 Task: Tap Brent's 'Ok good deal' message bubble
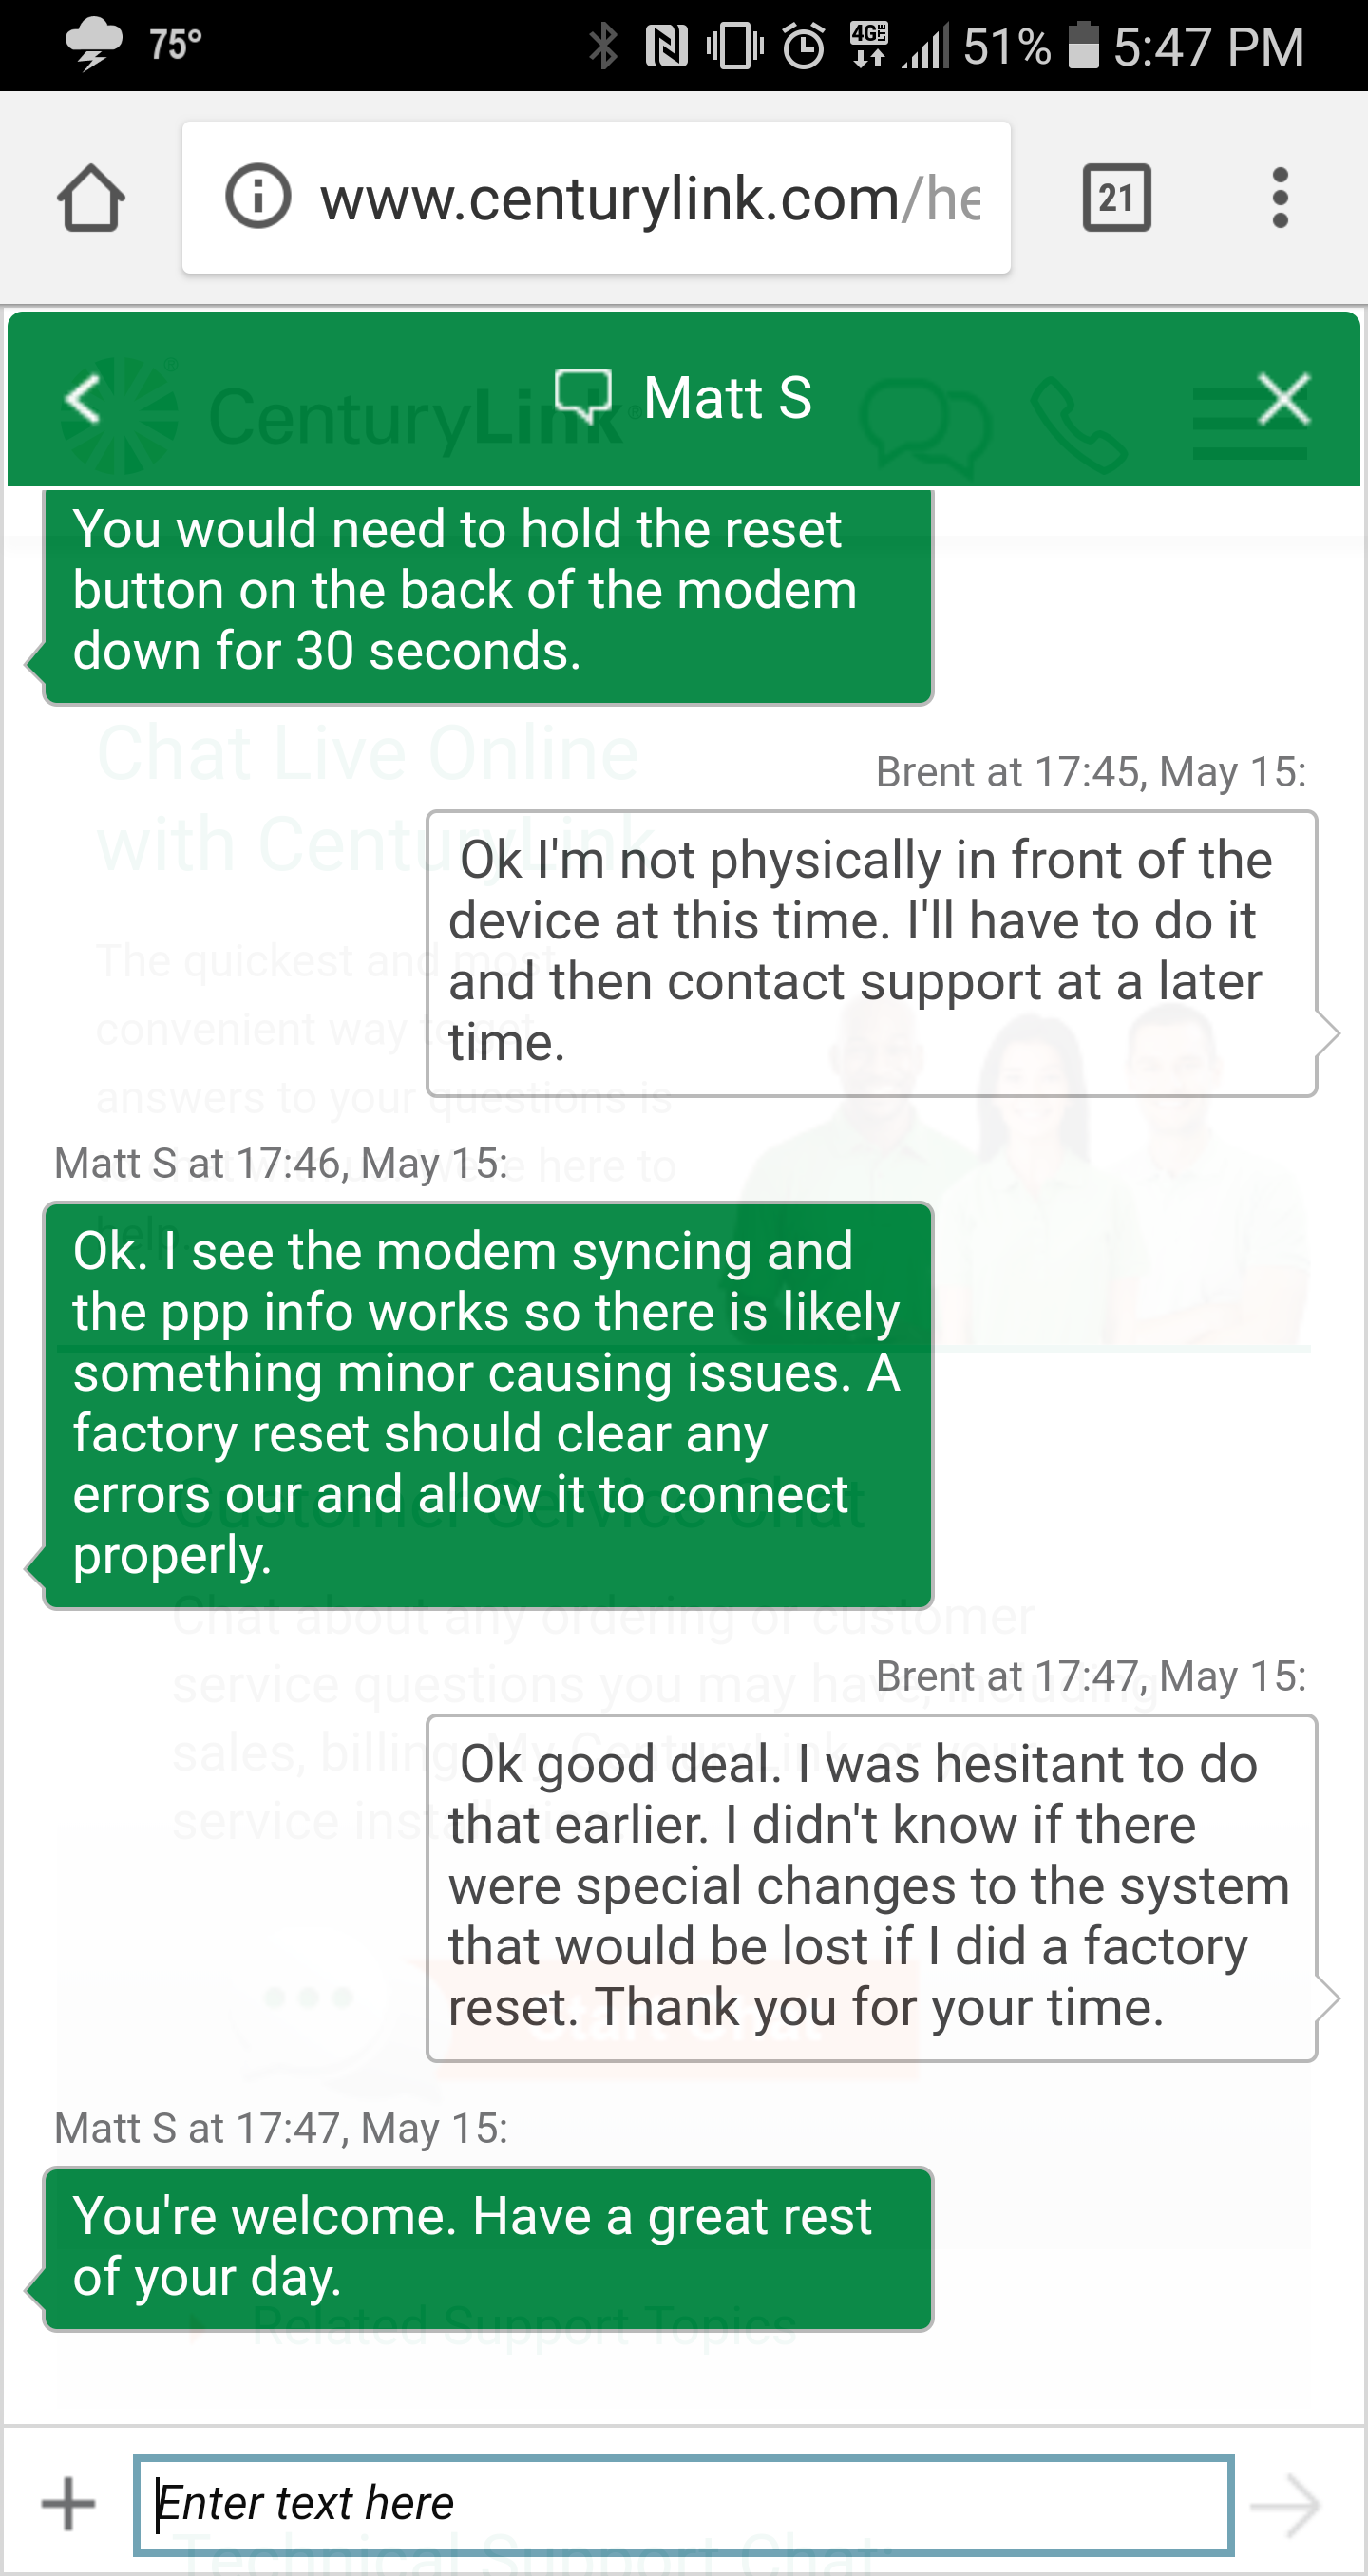tap(871, 1887)
